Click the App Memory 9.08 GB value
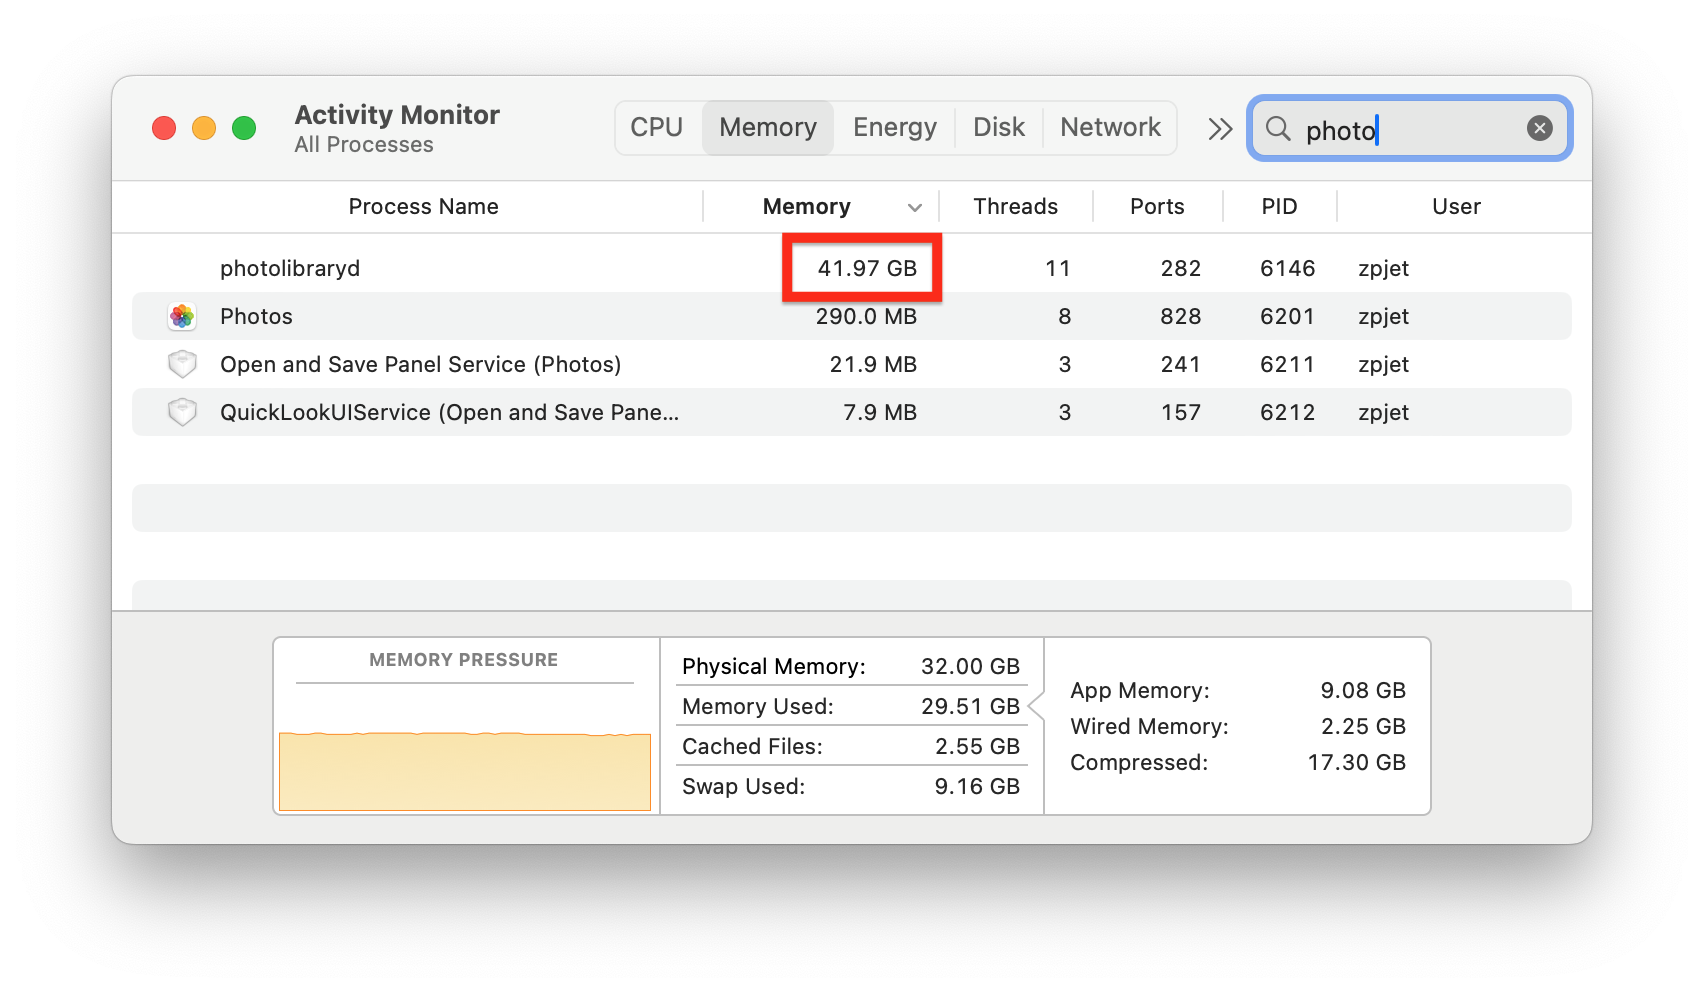This screenshot has width=1704, height=992. pos(1363,690)
